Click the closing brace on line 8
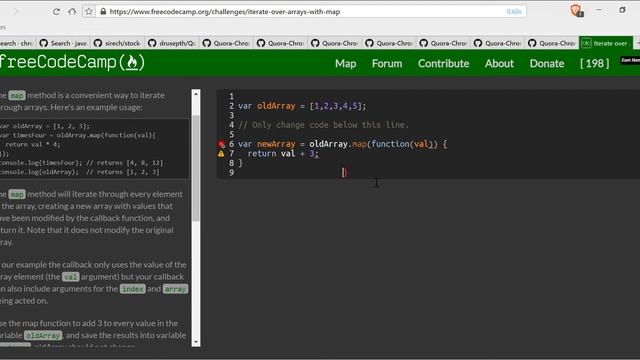 pyautogui.click(x=240, y=163)
